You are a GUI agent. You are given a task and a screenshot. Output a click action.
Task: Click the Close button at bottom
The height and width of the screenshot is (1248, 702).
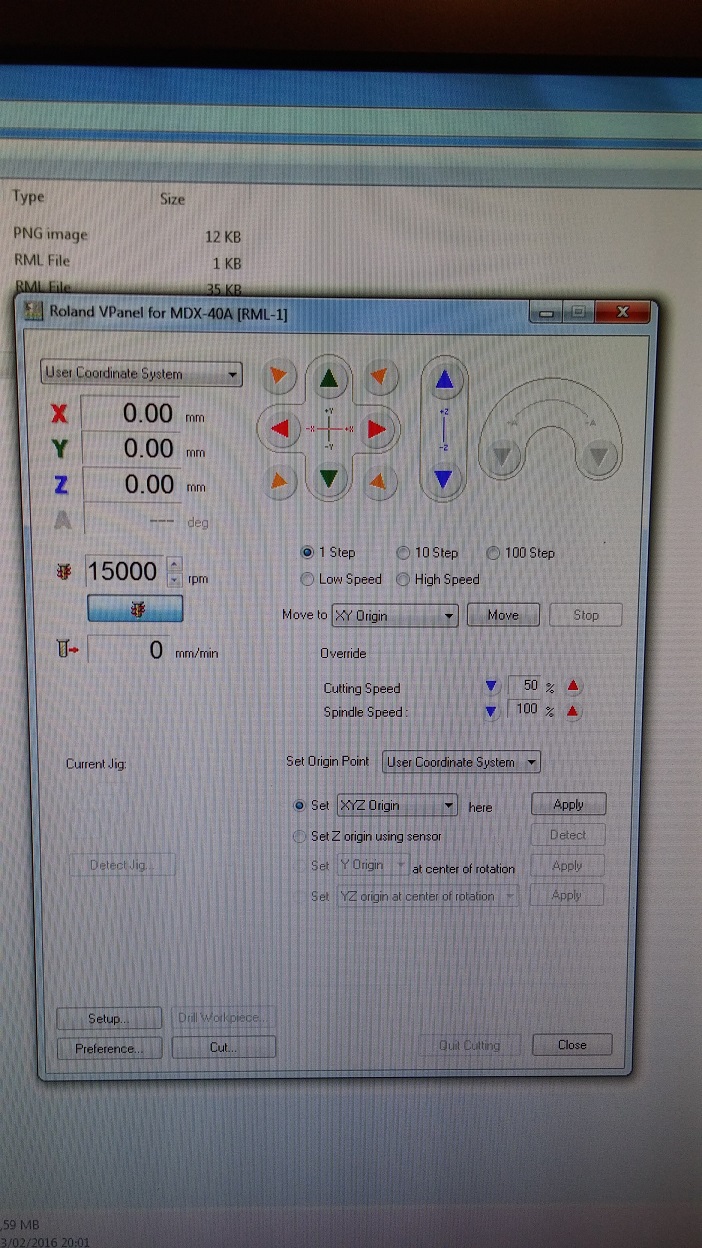[x=573, y=1044]
